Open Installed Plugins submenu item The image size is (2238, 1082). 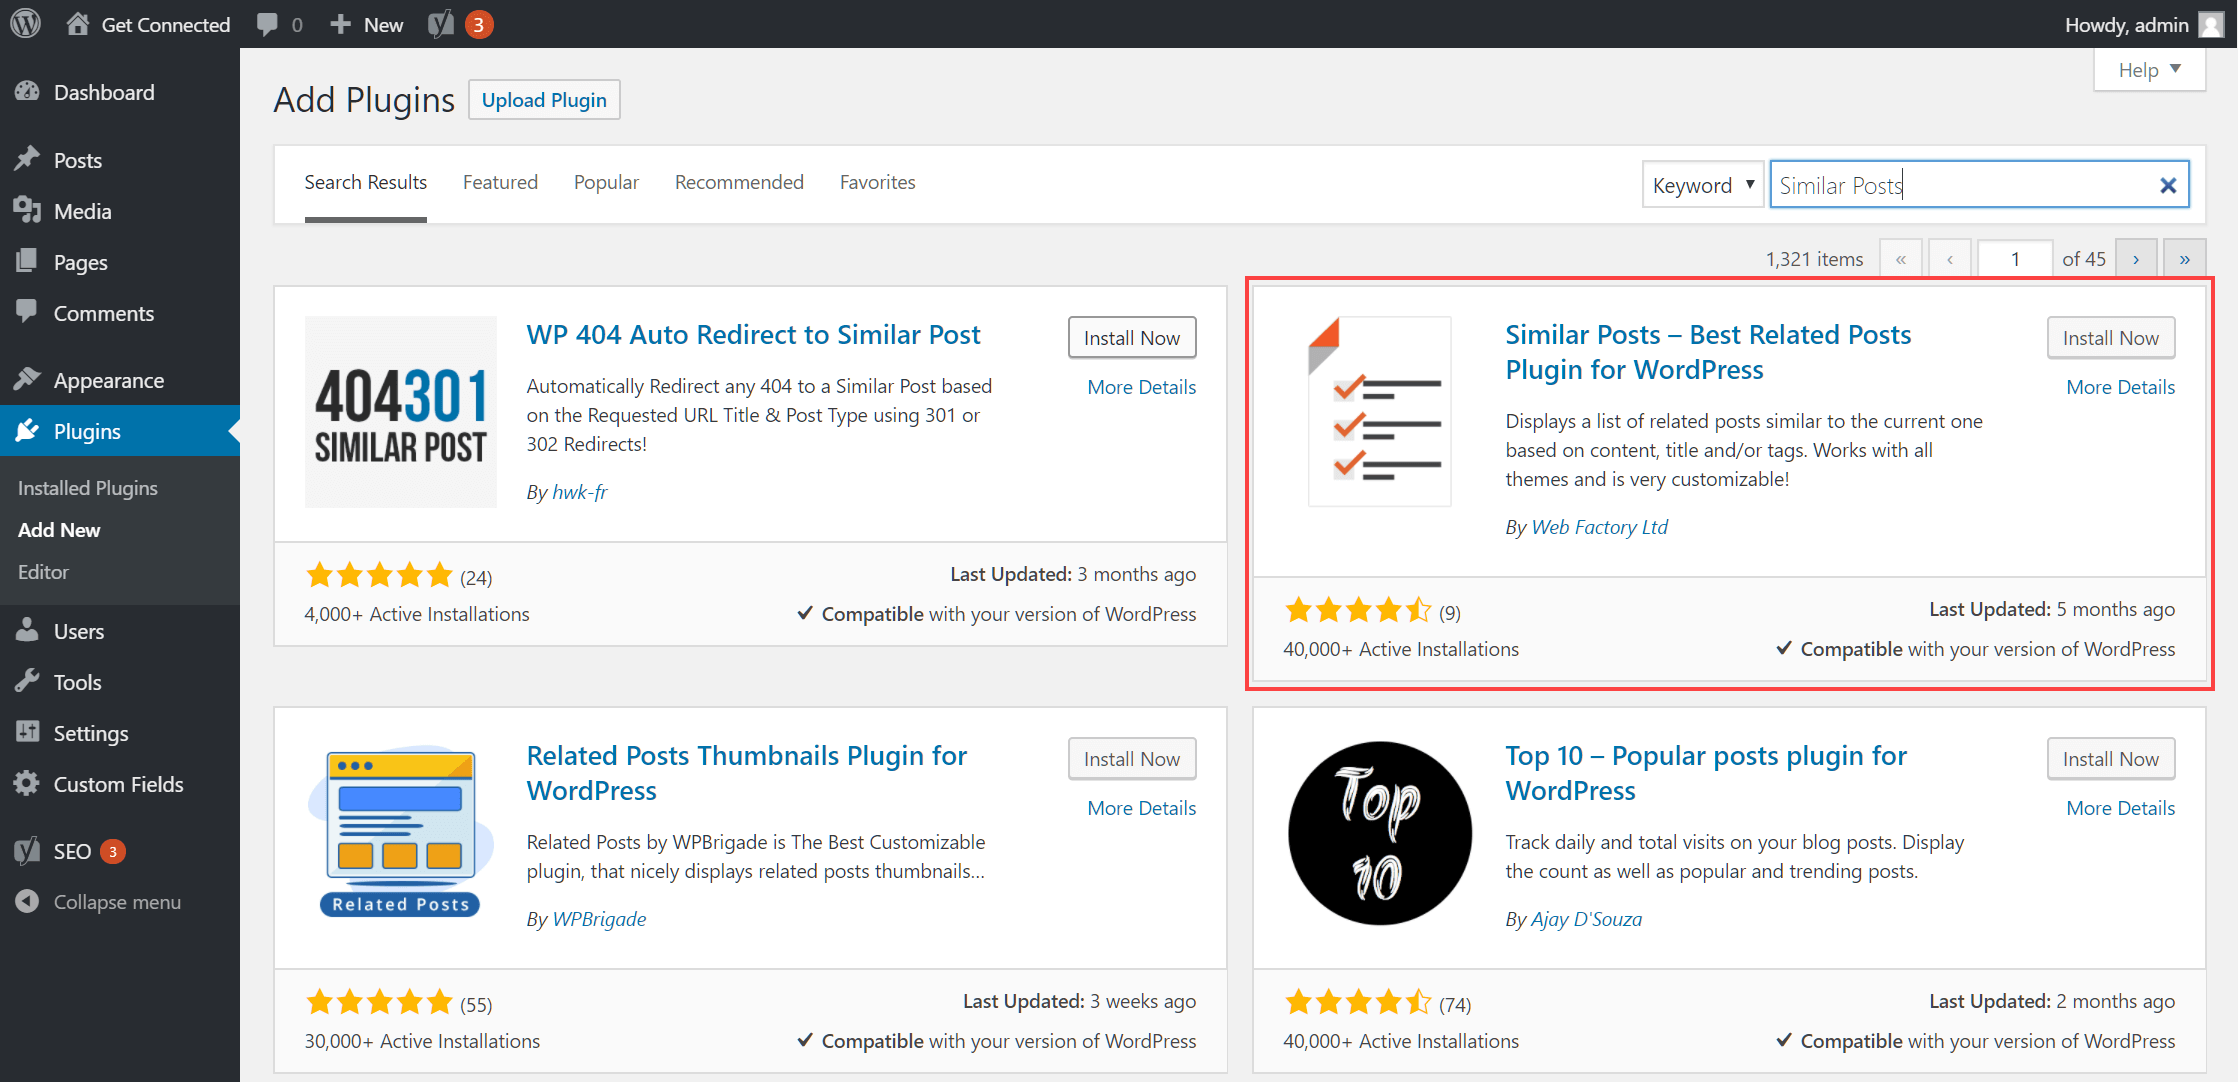(x=88, y=488)
